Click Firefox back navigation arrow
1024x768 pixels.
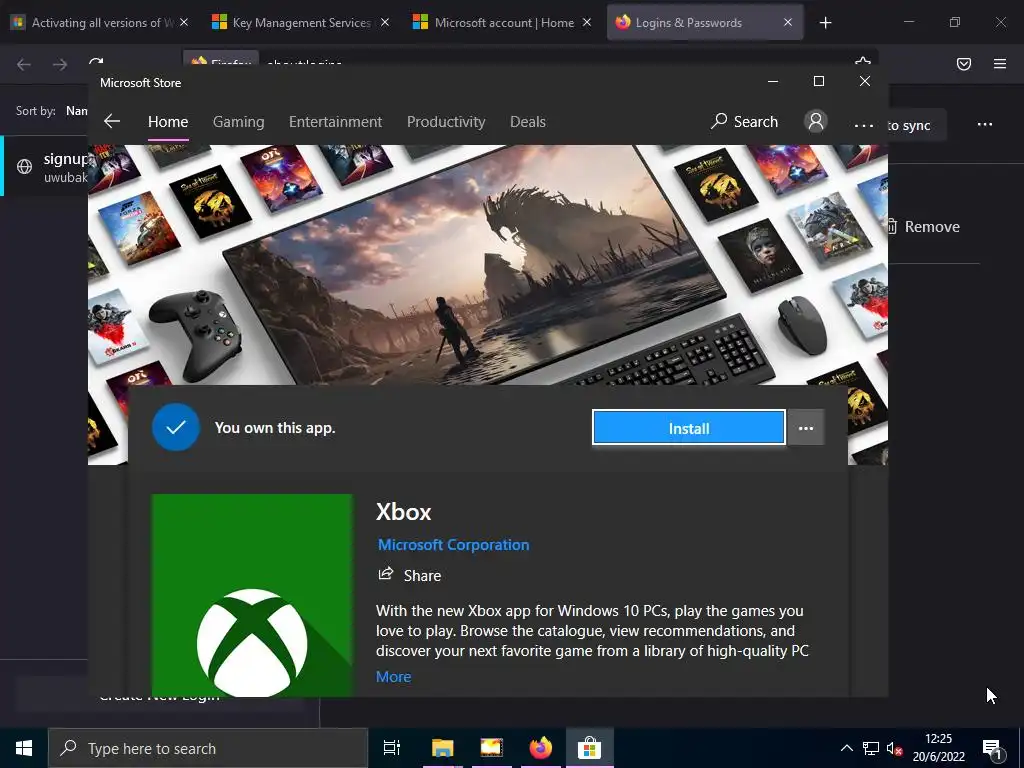[24, 64]
